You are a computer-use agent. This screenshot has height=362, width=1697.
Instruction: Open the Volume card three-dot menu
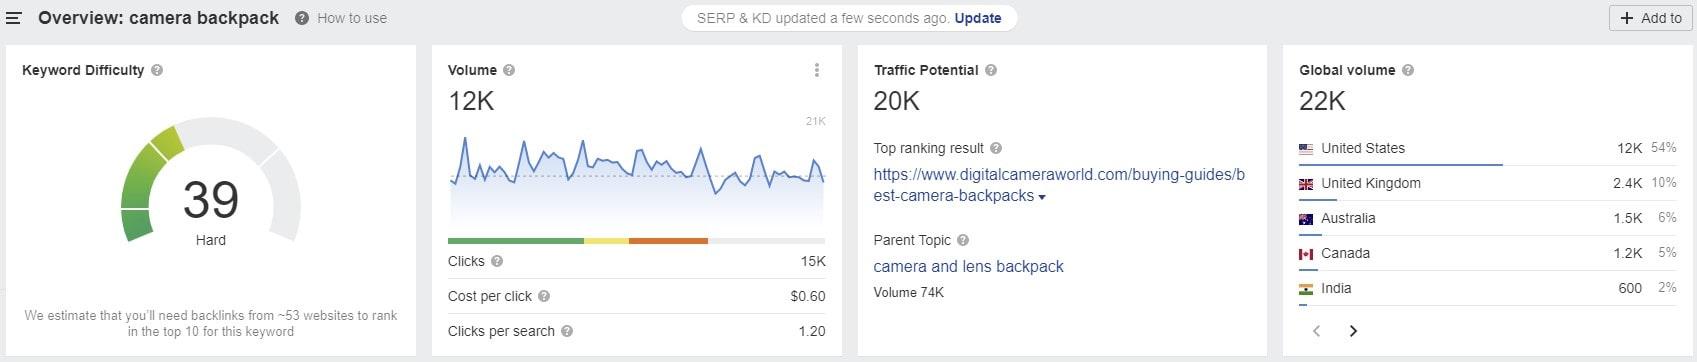point(817,70)
